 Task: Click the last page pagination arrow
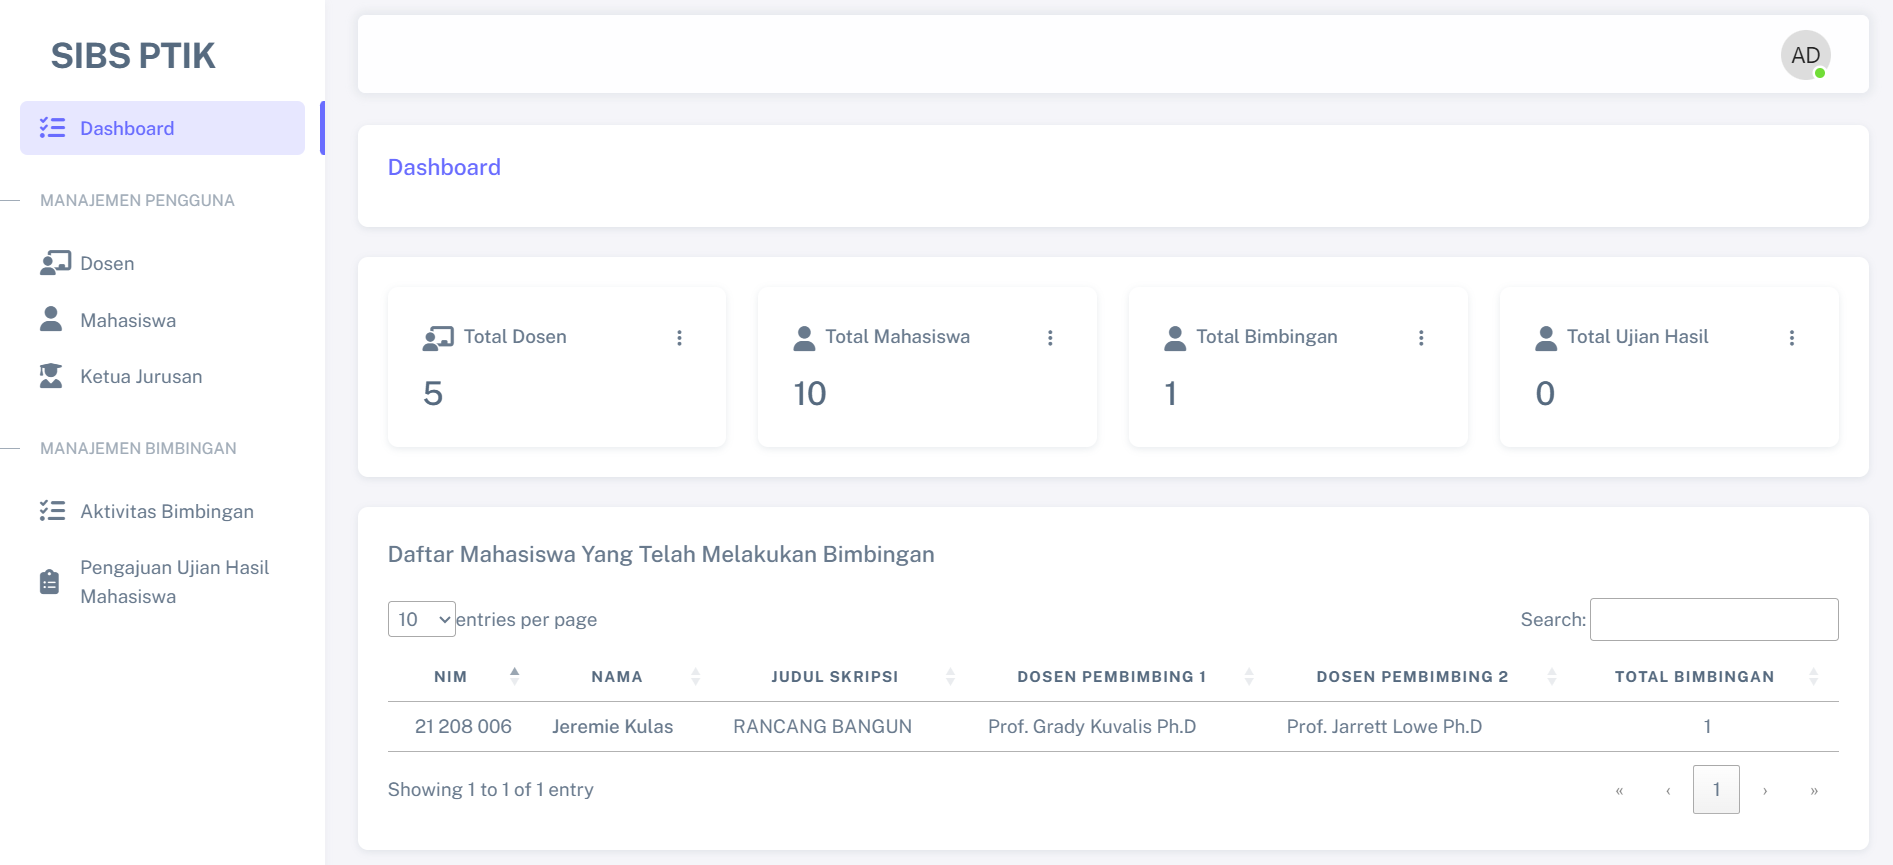1814,790
